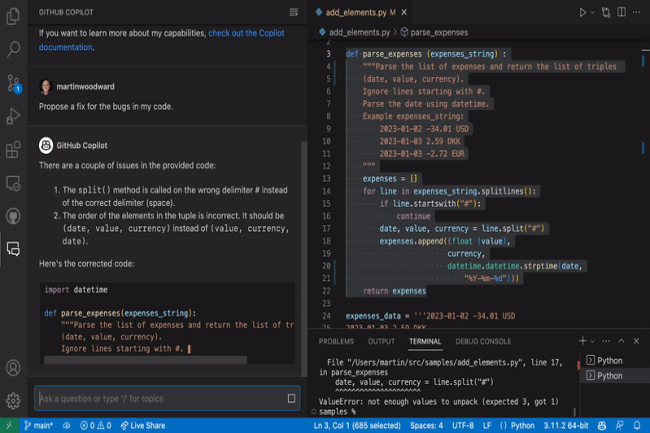Close the terminal panel

tap(636, 341)
